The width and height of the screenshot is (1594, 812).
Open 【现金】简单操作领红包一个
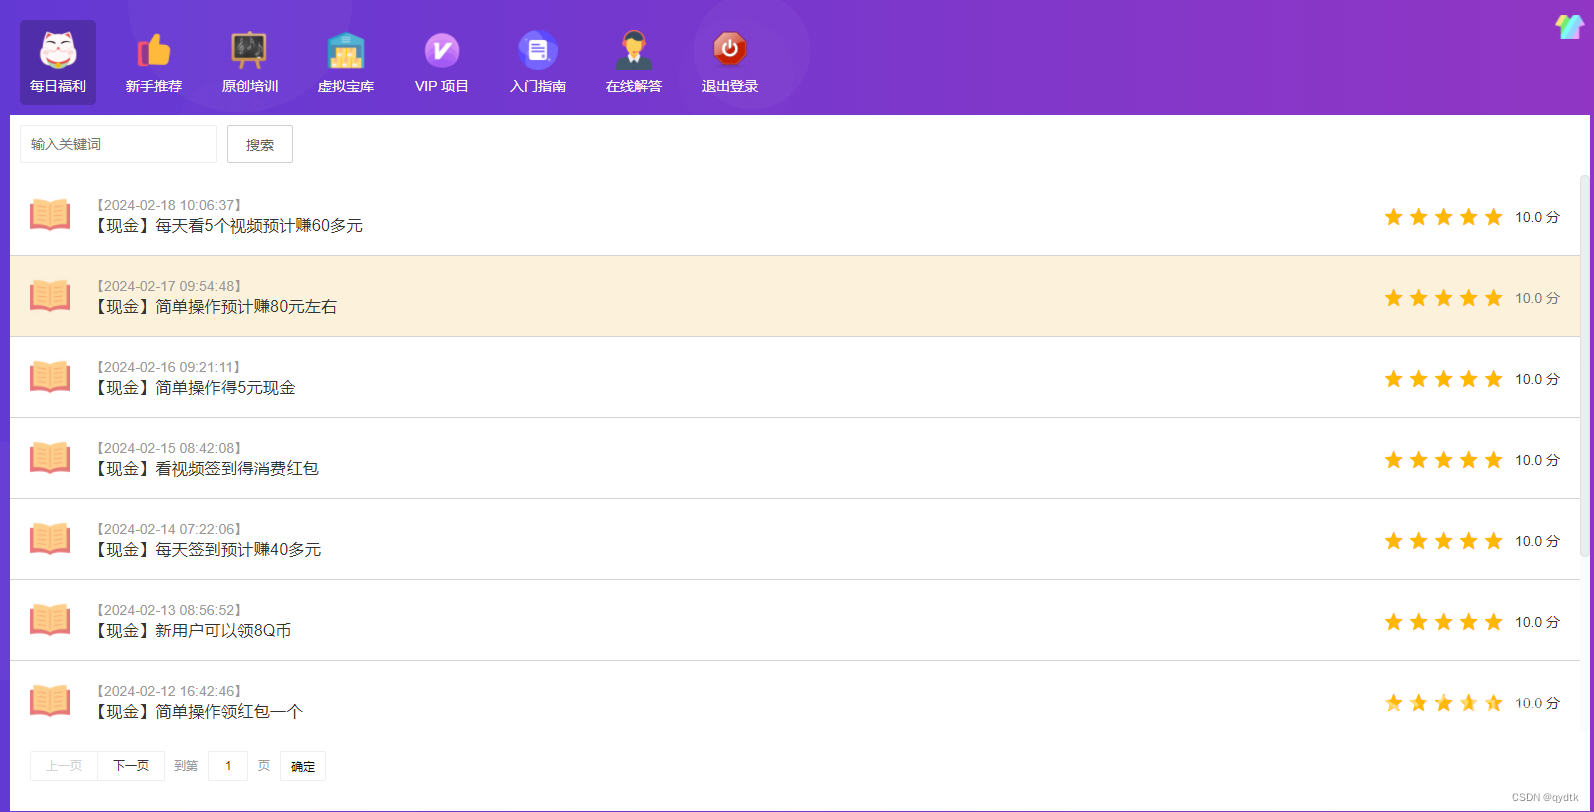coord(198,712)
